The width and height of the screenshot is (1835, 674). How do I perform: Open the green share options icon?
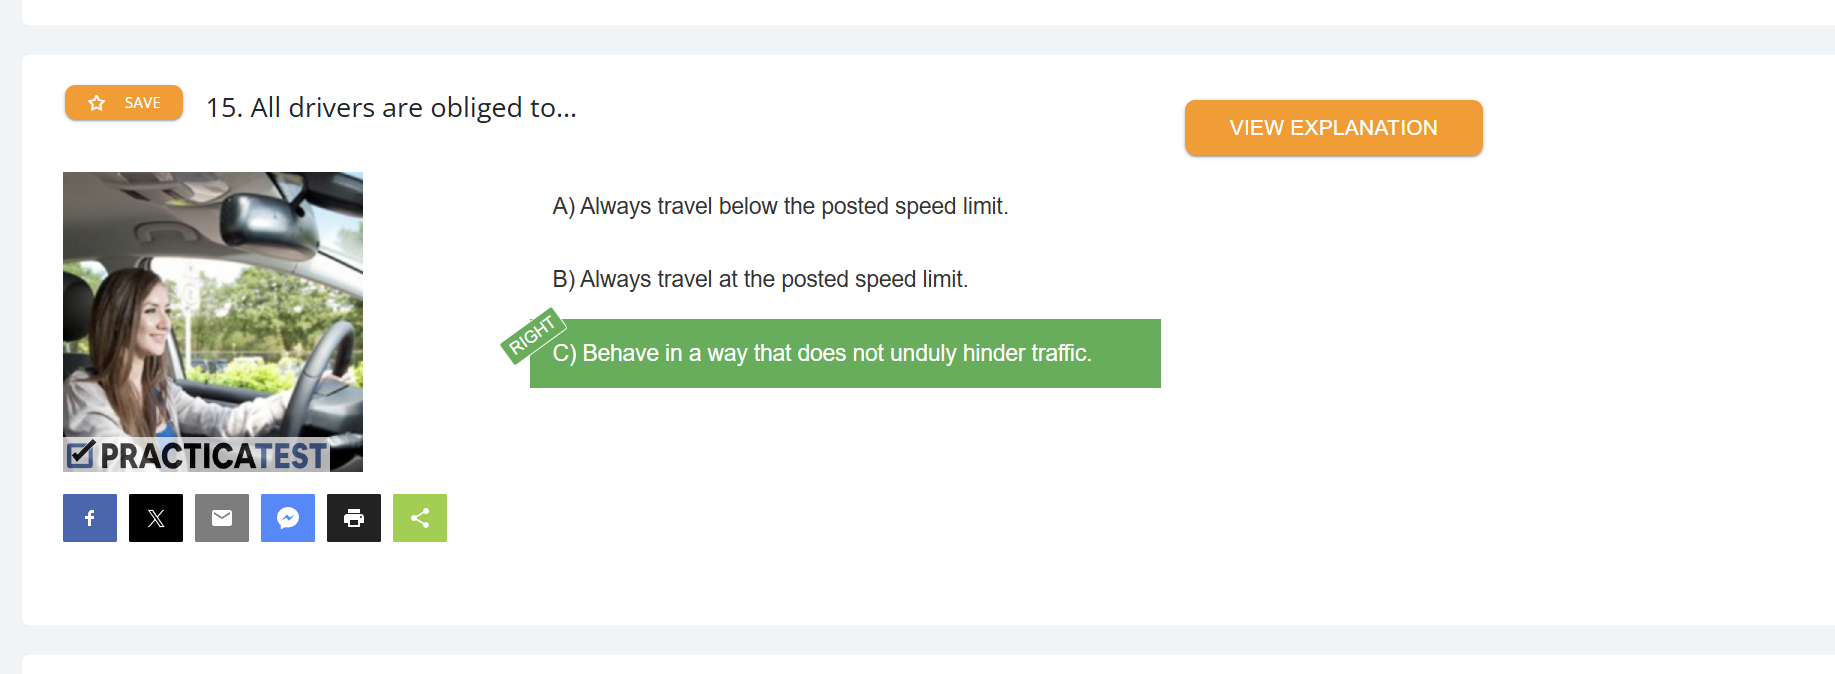click(420, 518)
